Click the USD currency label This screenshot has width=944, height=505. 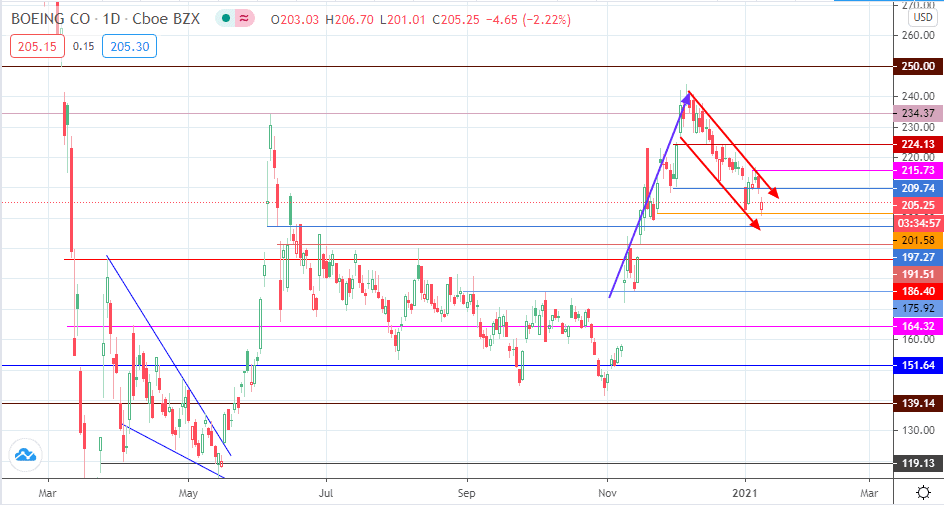click(x=922, y=17)
